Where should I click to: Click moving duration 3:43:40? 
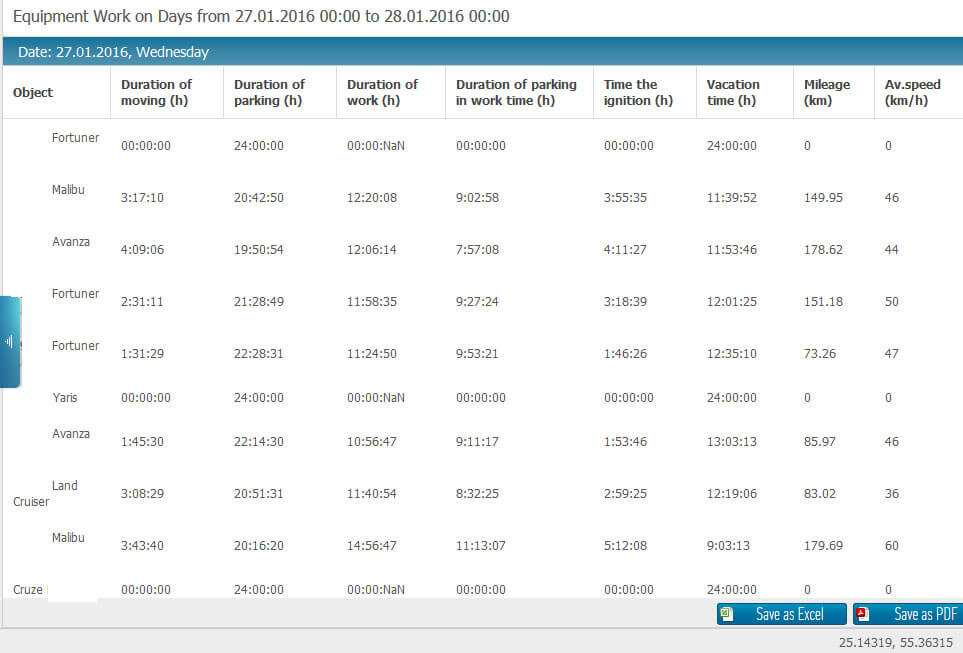pyautogui.click(x=142, y=545)
